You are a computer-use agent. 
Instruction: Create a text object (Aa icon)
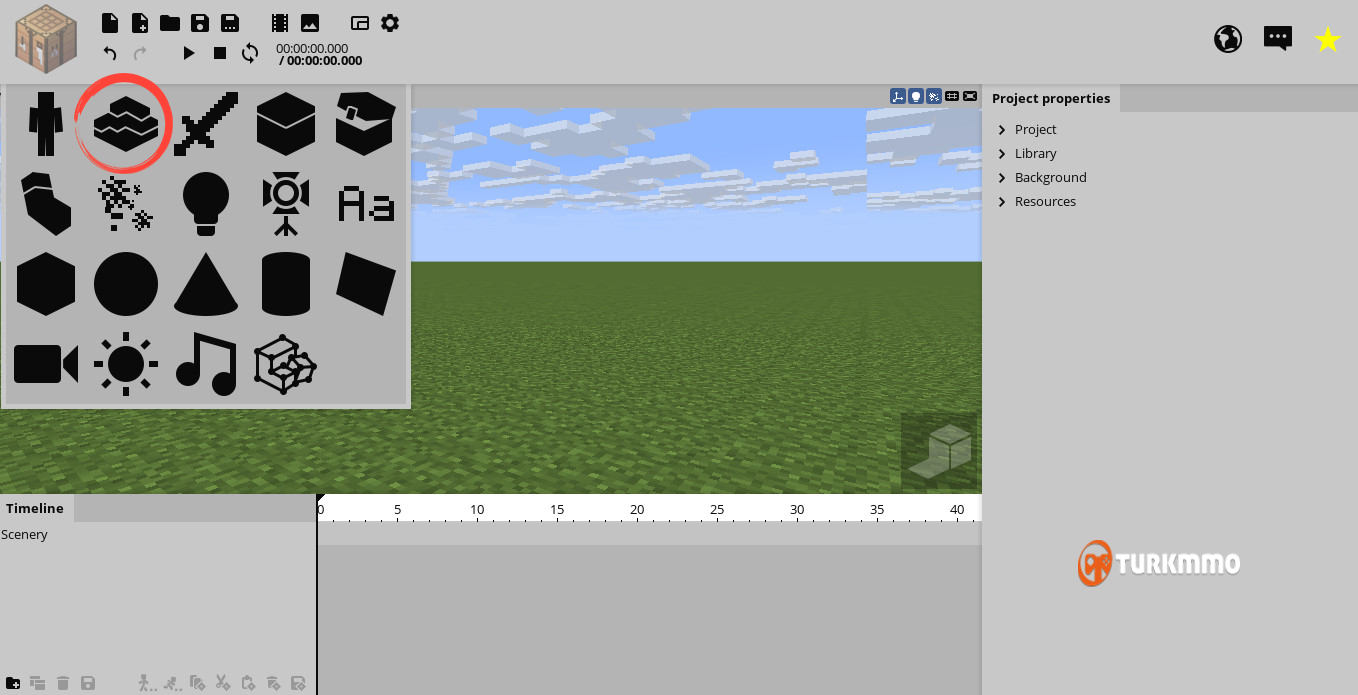pyautogui.click(x=366, y=204)
